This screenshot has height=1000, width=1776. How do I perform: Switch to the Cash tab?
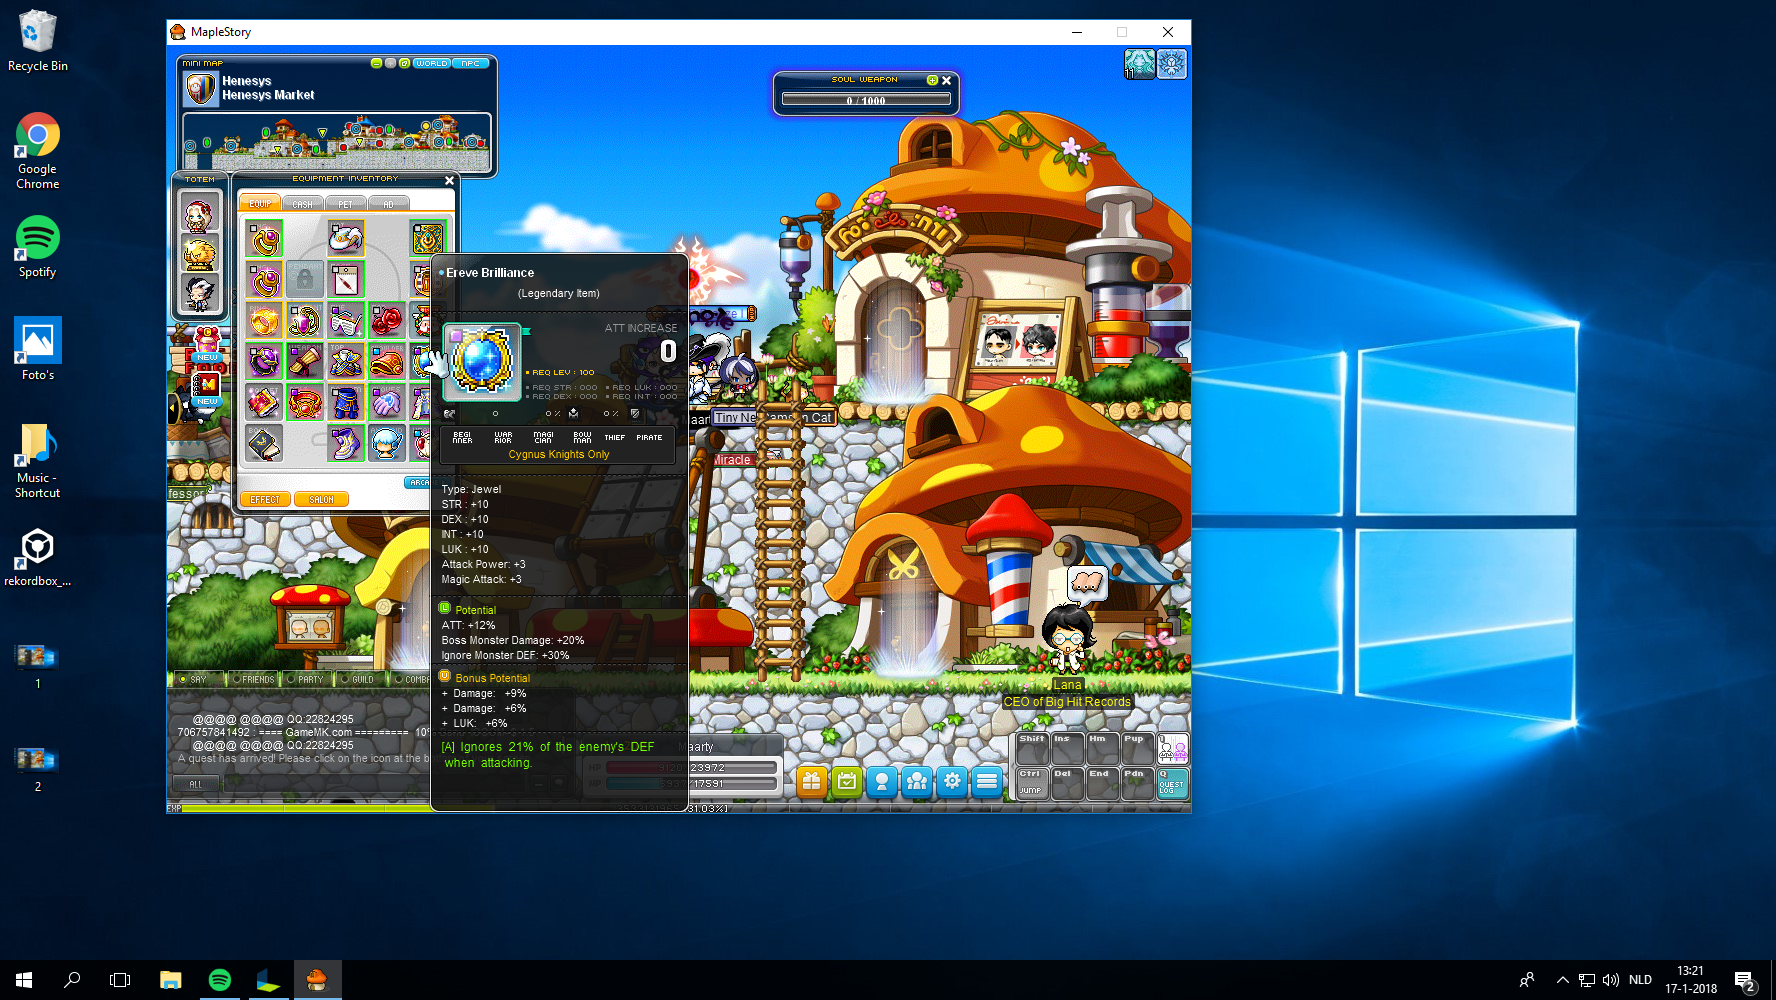point(303,204)
